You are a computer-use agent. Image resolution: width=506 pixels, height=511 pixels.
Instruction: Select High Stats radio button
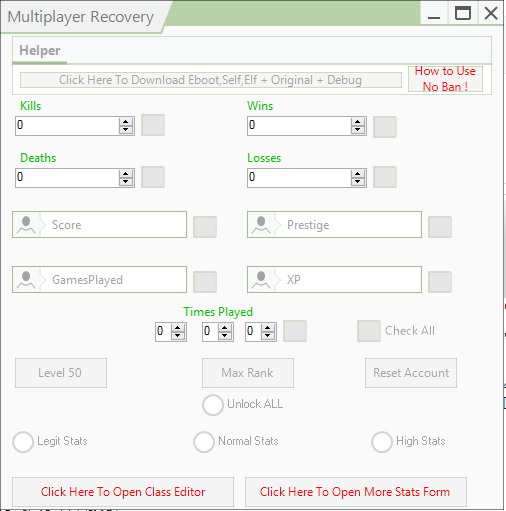click(382, 442)
